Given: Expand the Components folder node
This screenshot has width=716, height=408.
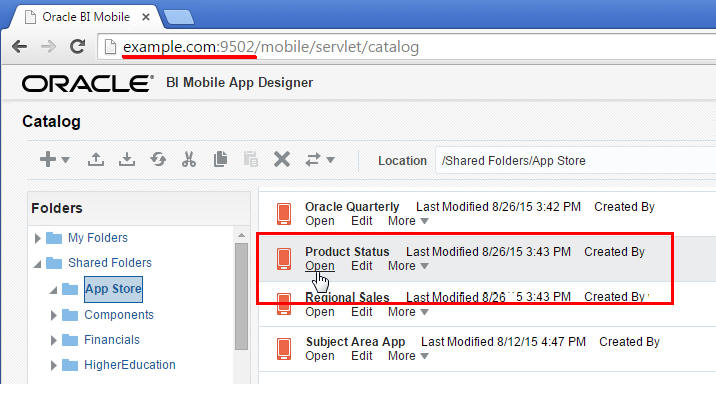Looking at the screenshot, I should [x=53, y=315].
